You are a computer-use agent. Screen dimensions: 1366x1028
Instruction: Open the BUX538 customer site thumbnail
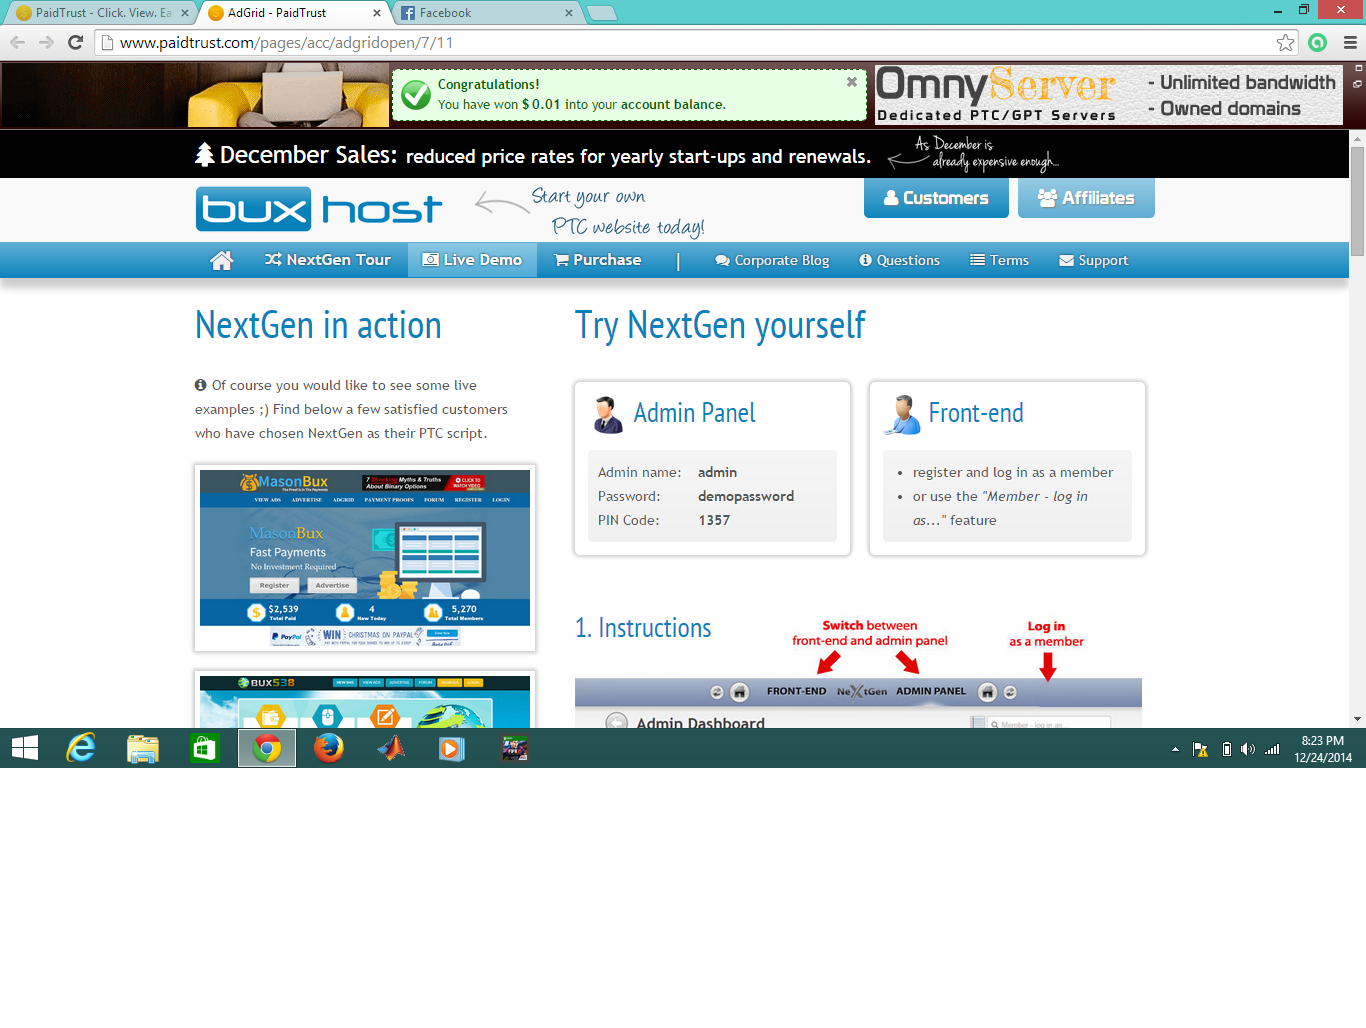(365, 699)
